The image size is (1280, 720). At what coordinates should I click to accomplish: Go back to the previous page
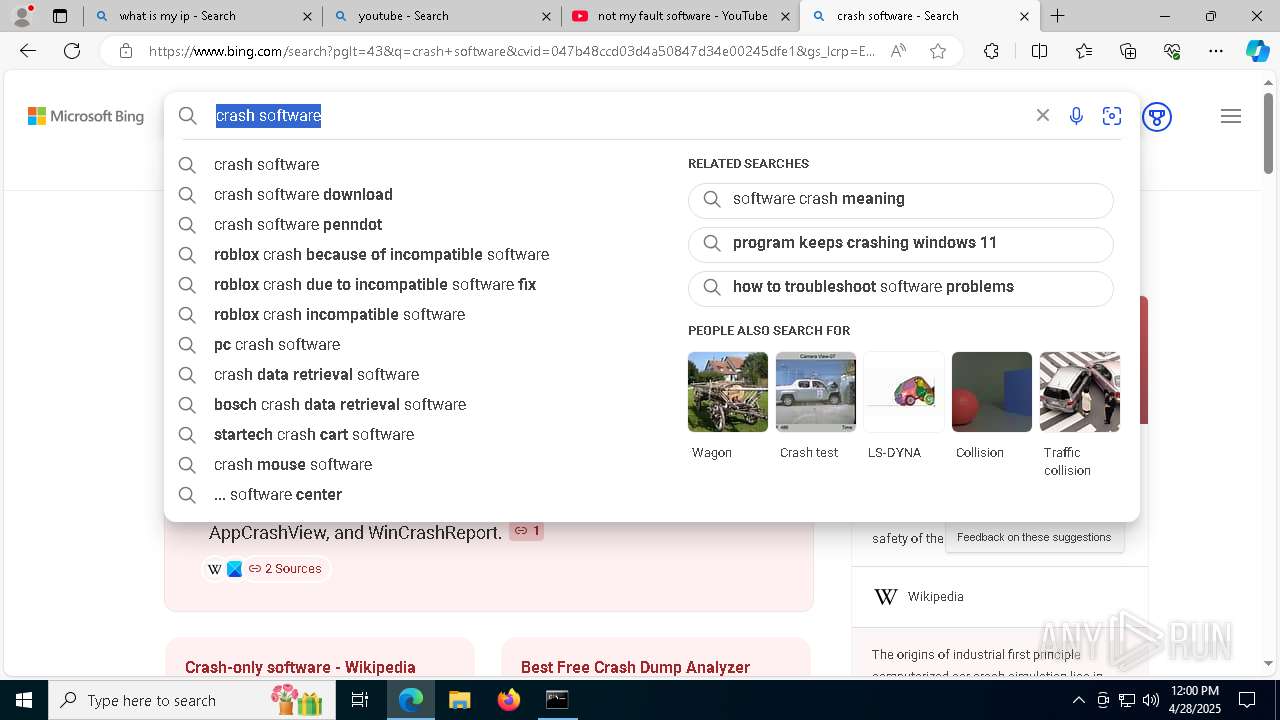[28, 51]
